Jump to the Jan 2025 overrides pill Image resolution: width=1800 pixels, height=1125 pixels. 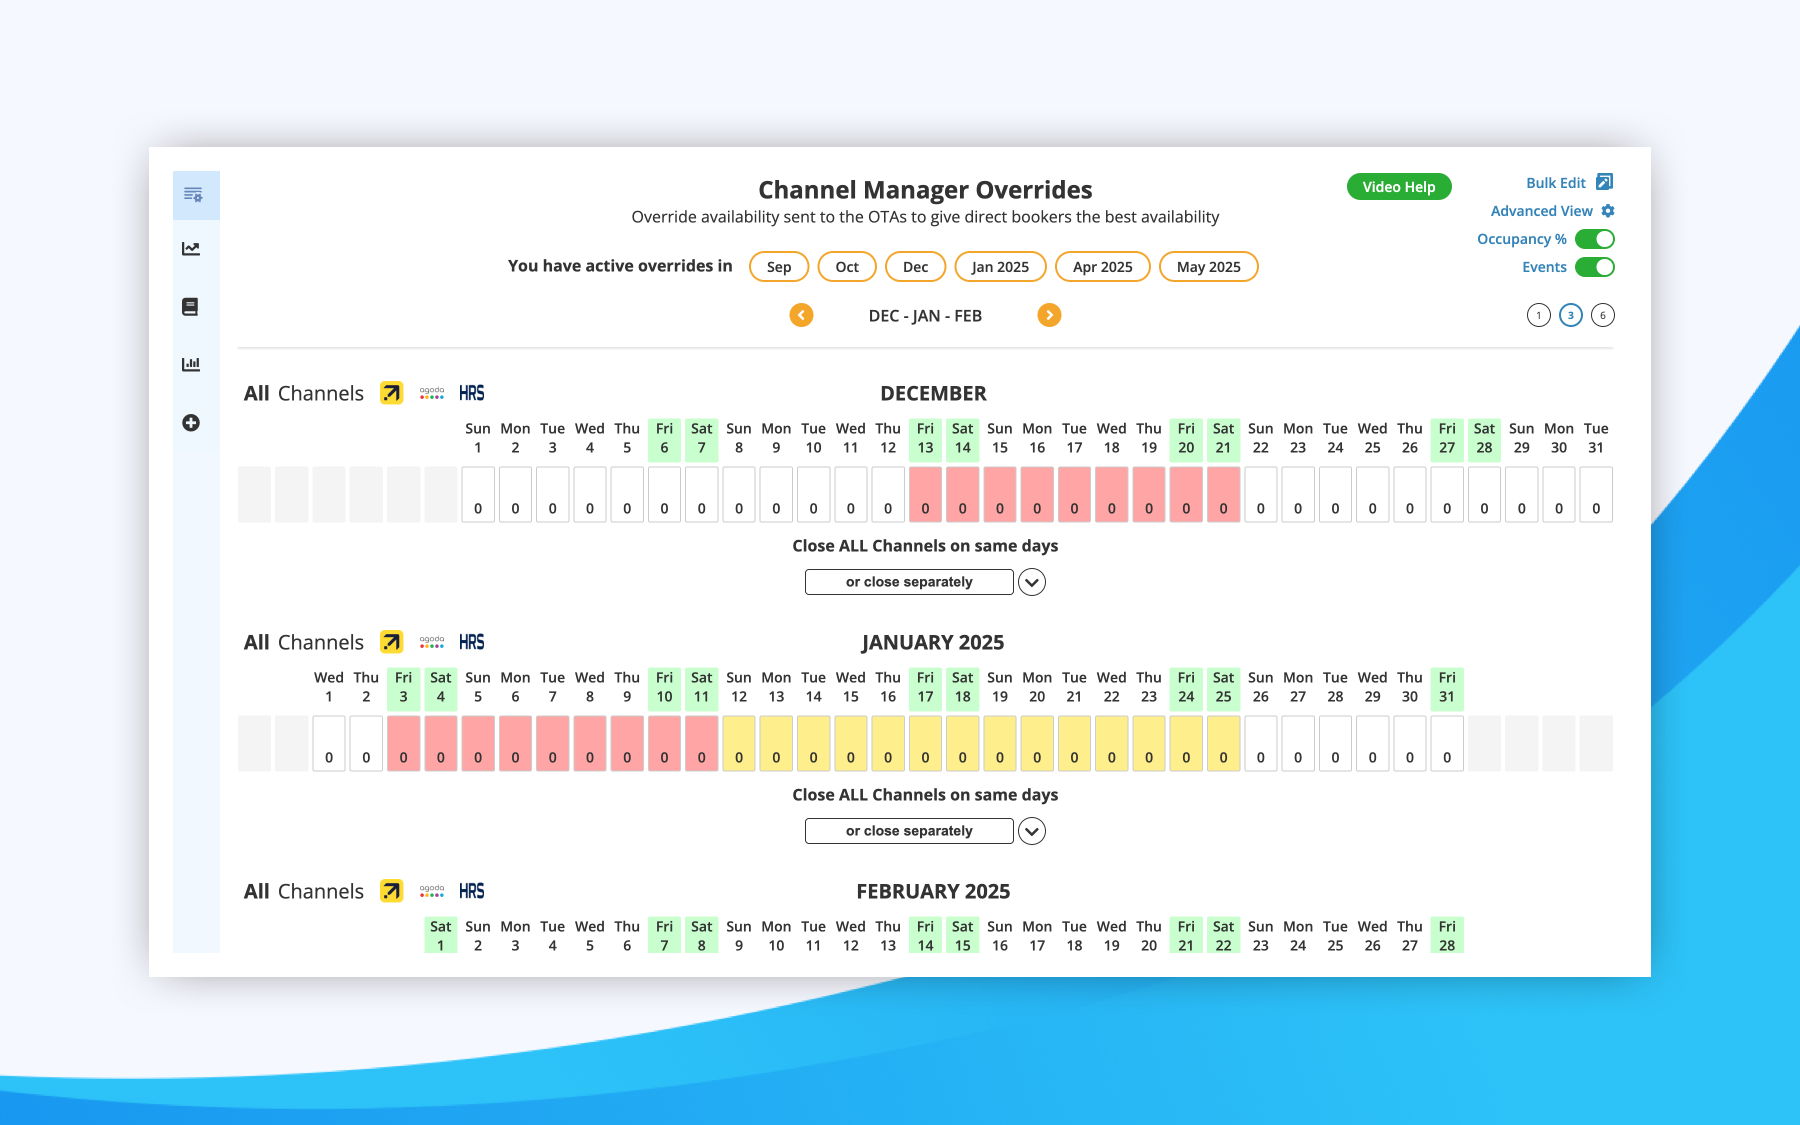(1000, 267)
